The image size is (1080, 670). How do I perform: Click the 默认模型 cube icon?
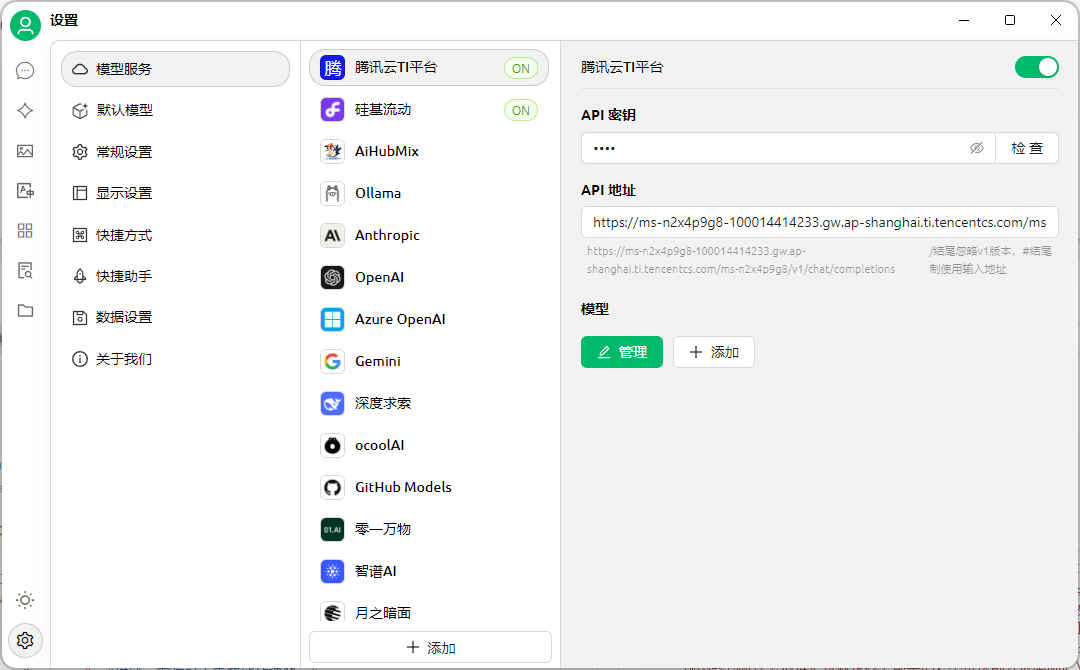pyautogui.click(x=80, y=110)
